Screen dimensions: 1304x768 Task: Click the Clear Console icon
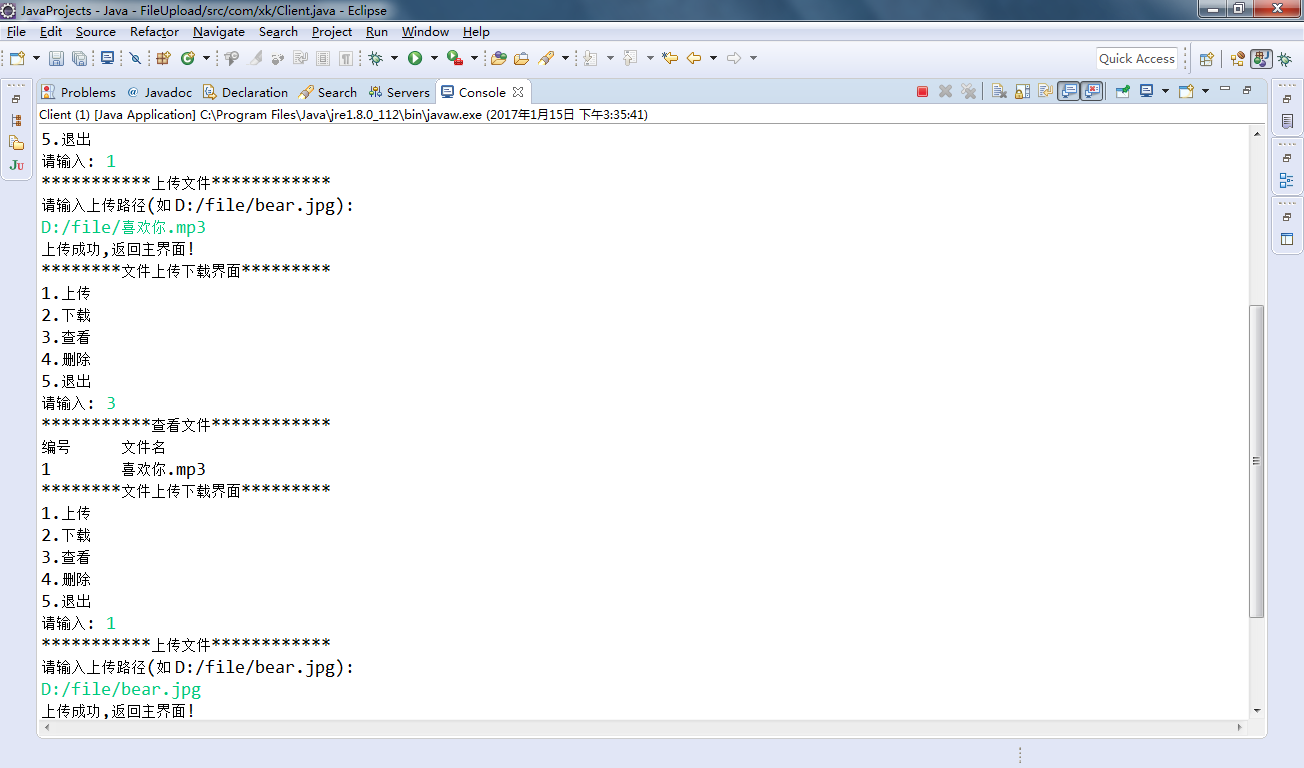pyautogui.click(x=999, y=91)
